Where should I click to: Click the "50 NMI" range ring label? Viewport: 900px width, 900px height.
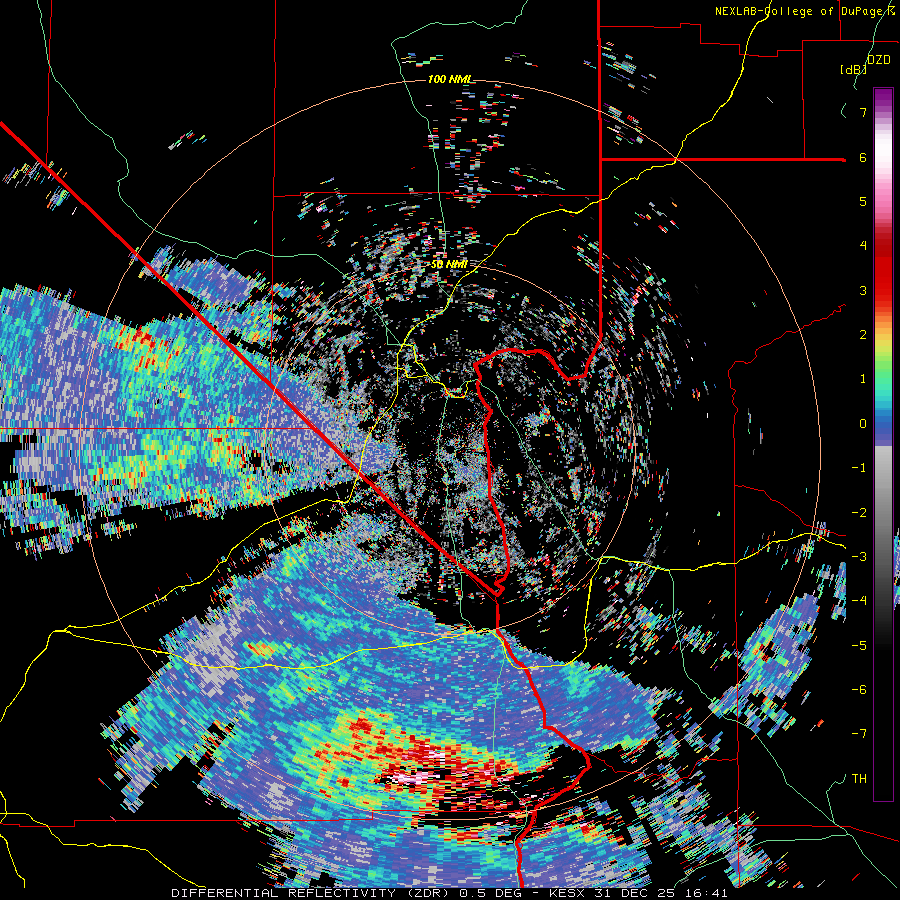point(449,265)
